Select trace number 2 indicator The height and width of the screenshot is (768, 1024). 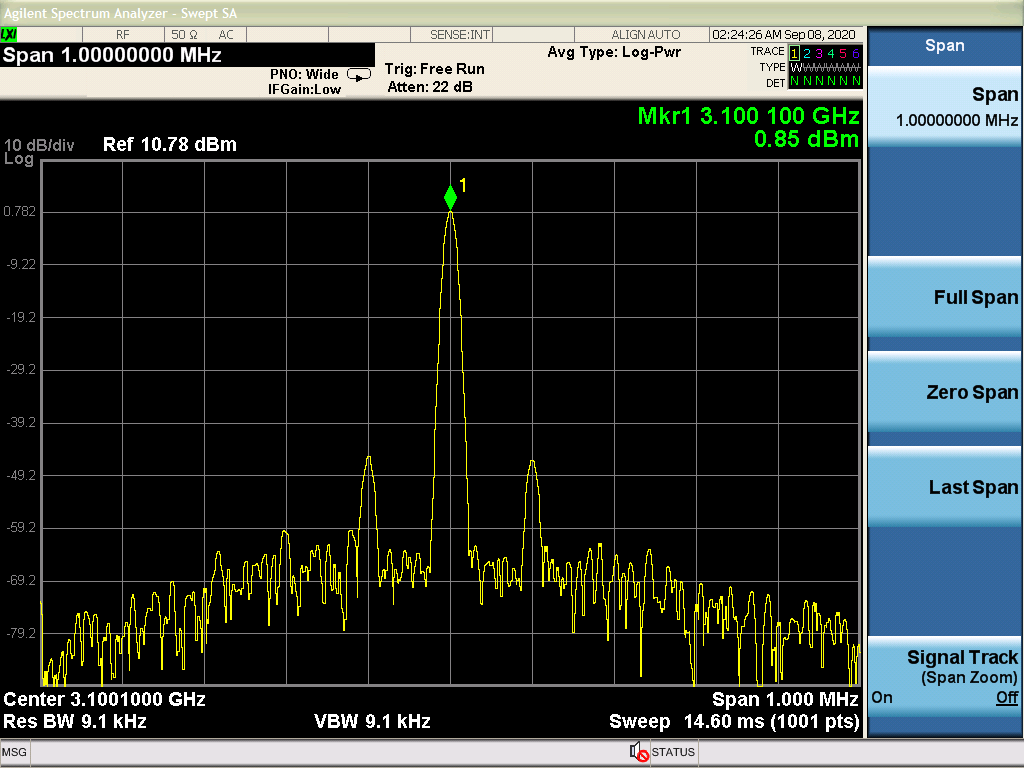tap(807, 53)
